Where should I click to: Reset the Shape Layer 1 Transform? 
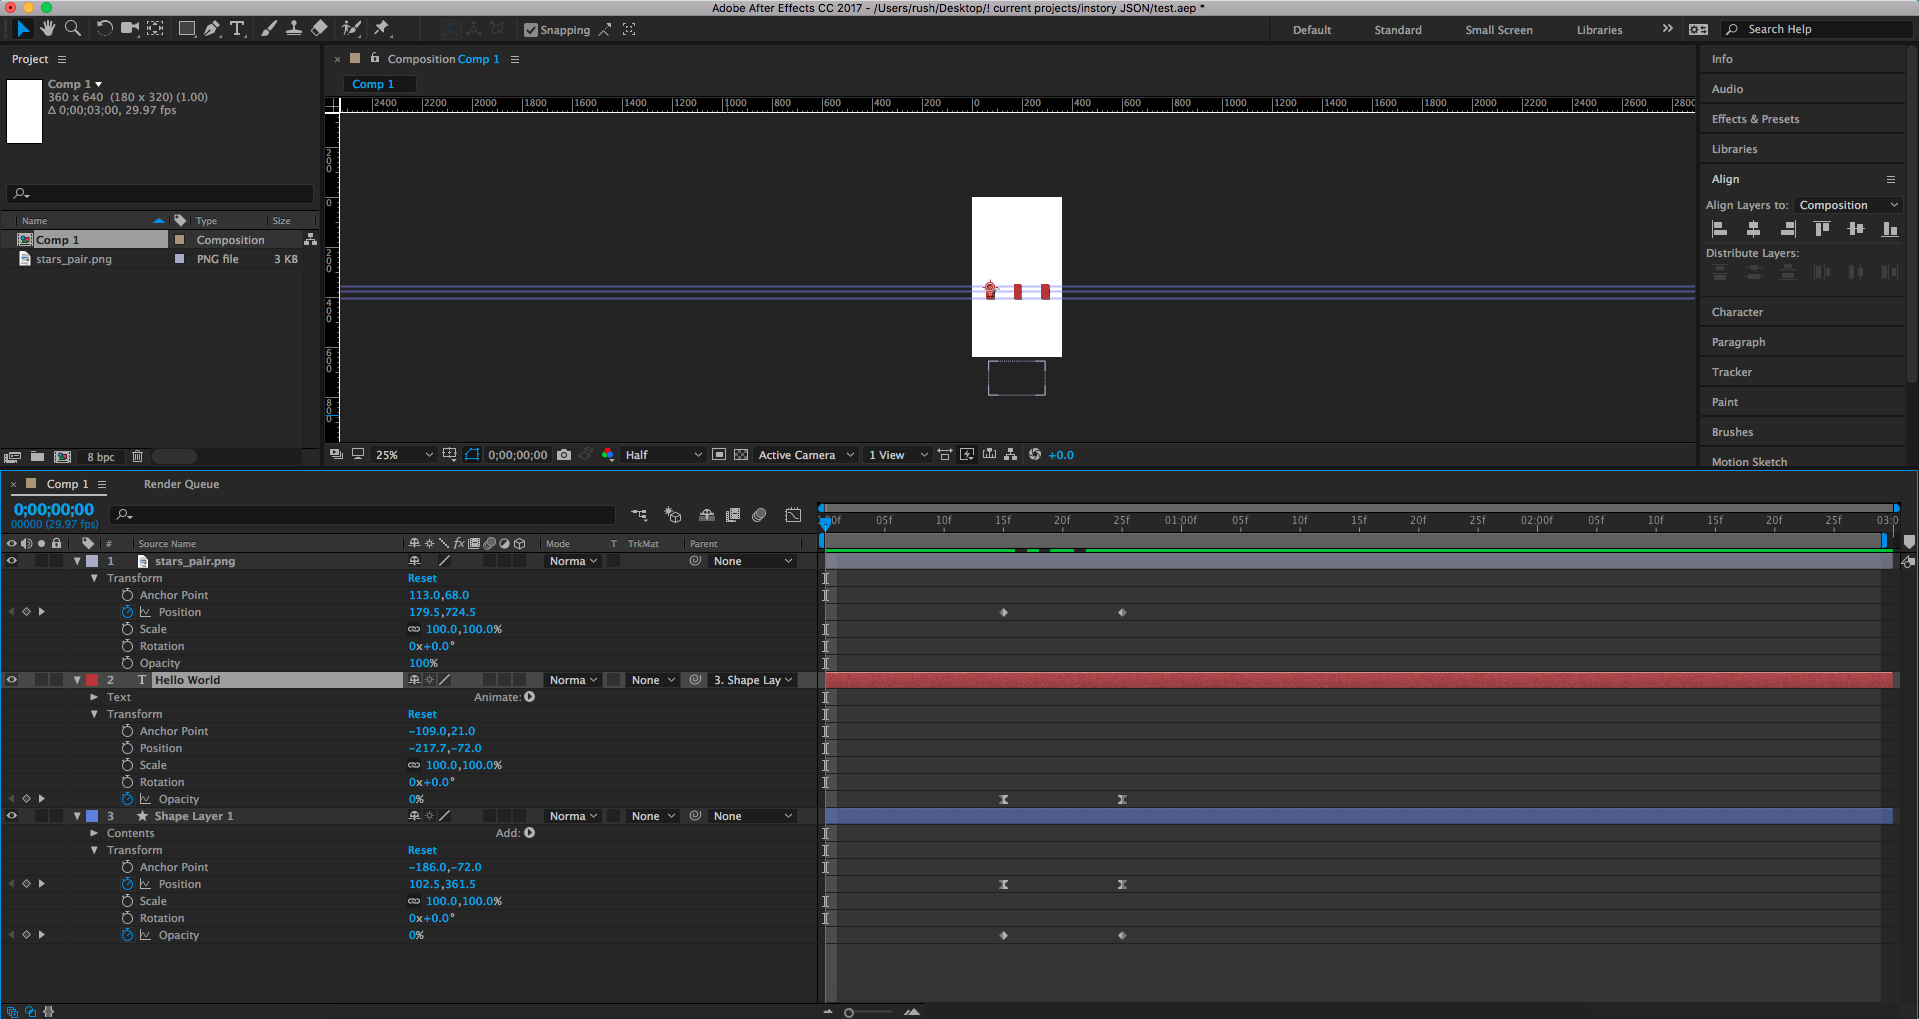coord(422,850)
